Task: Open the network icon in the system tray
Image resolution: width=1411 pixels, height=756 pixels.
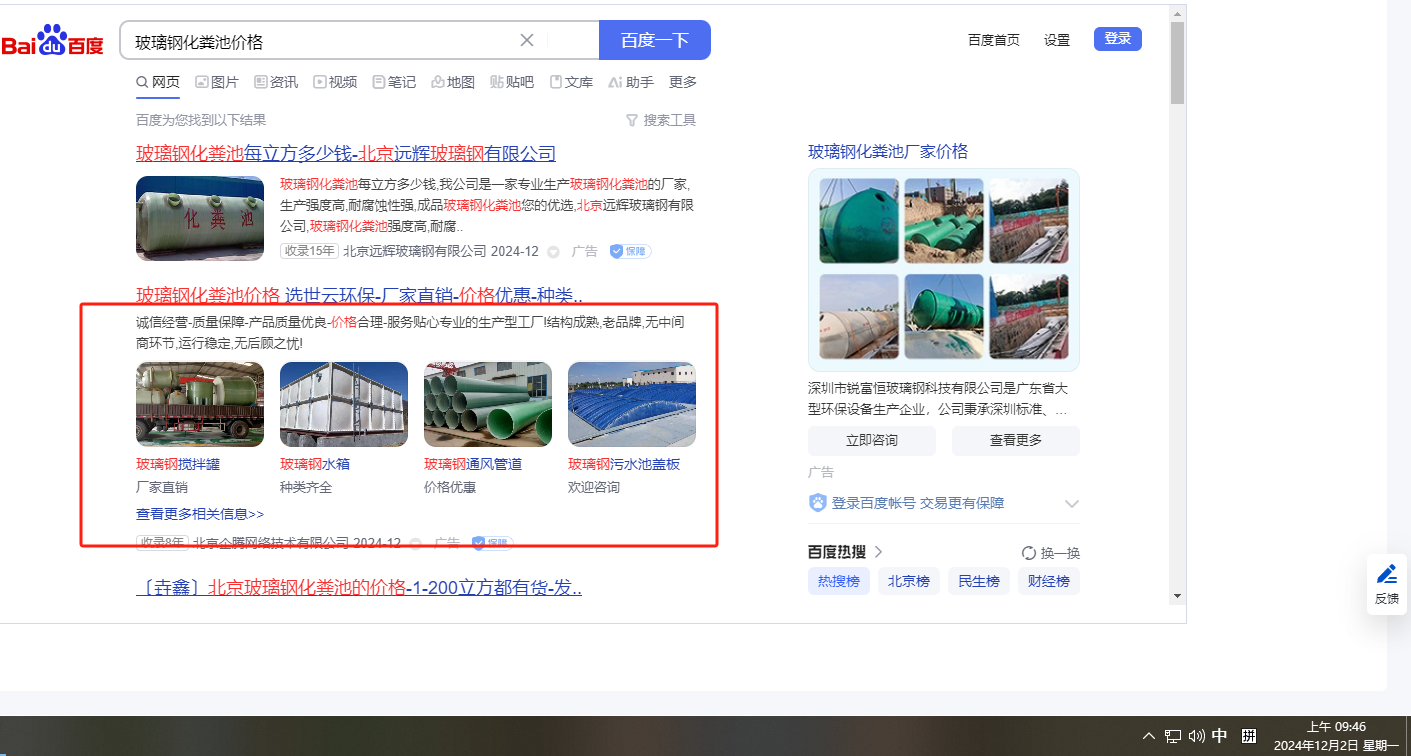Action: [1173, 736]
